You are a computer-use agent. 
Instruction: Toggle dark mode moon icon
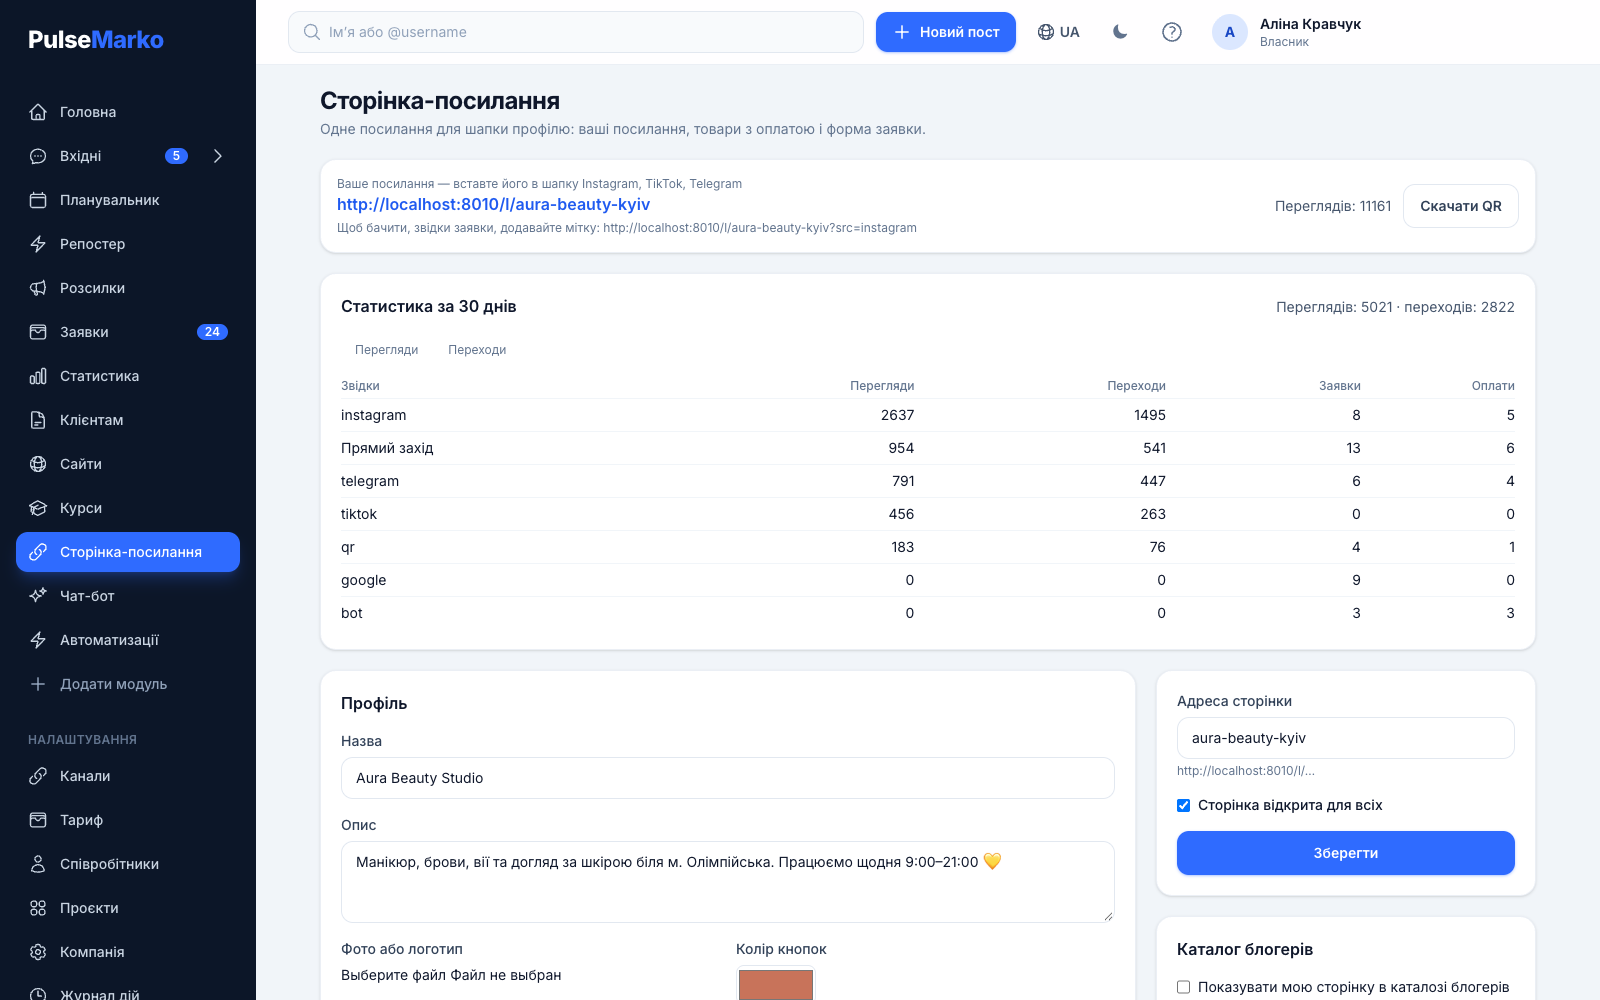click(1120, 32)
